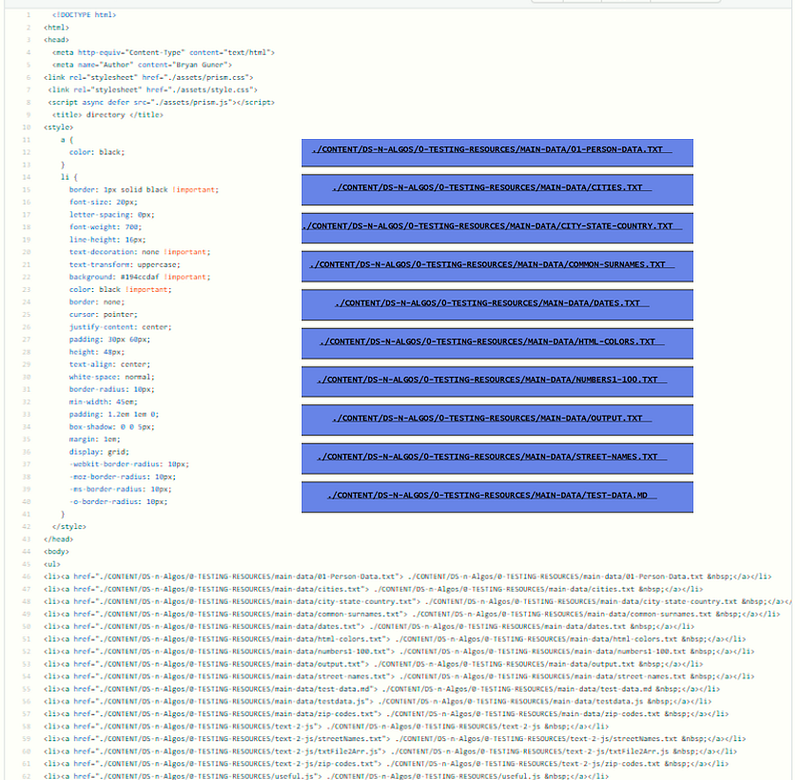800x780 pixels.
Task: Select the <!DOCTYPE html> code line
Action: 84,15
